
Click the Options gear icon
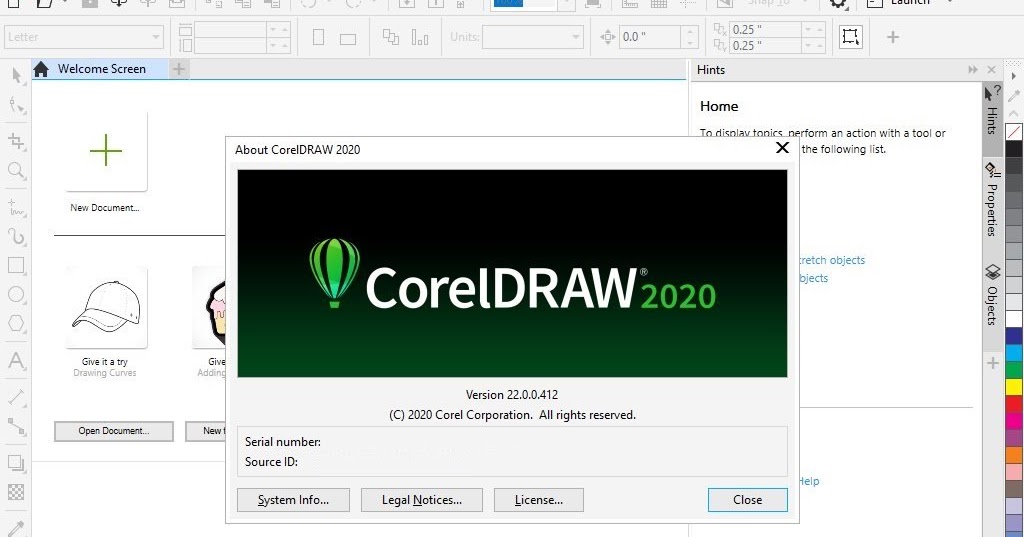click(x=838, y=4)
